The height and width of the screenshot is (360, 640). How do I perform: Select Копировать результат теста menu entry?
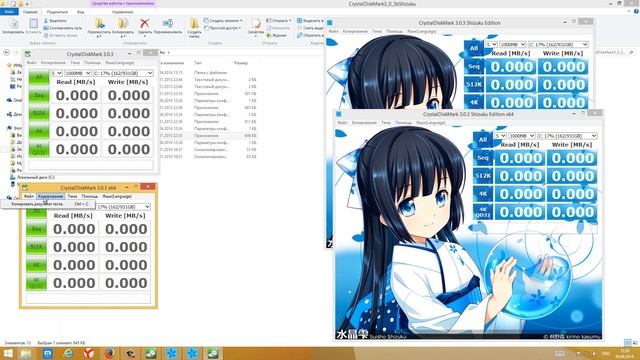point(48,204)
